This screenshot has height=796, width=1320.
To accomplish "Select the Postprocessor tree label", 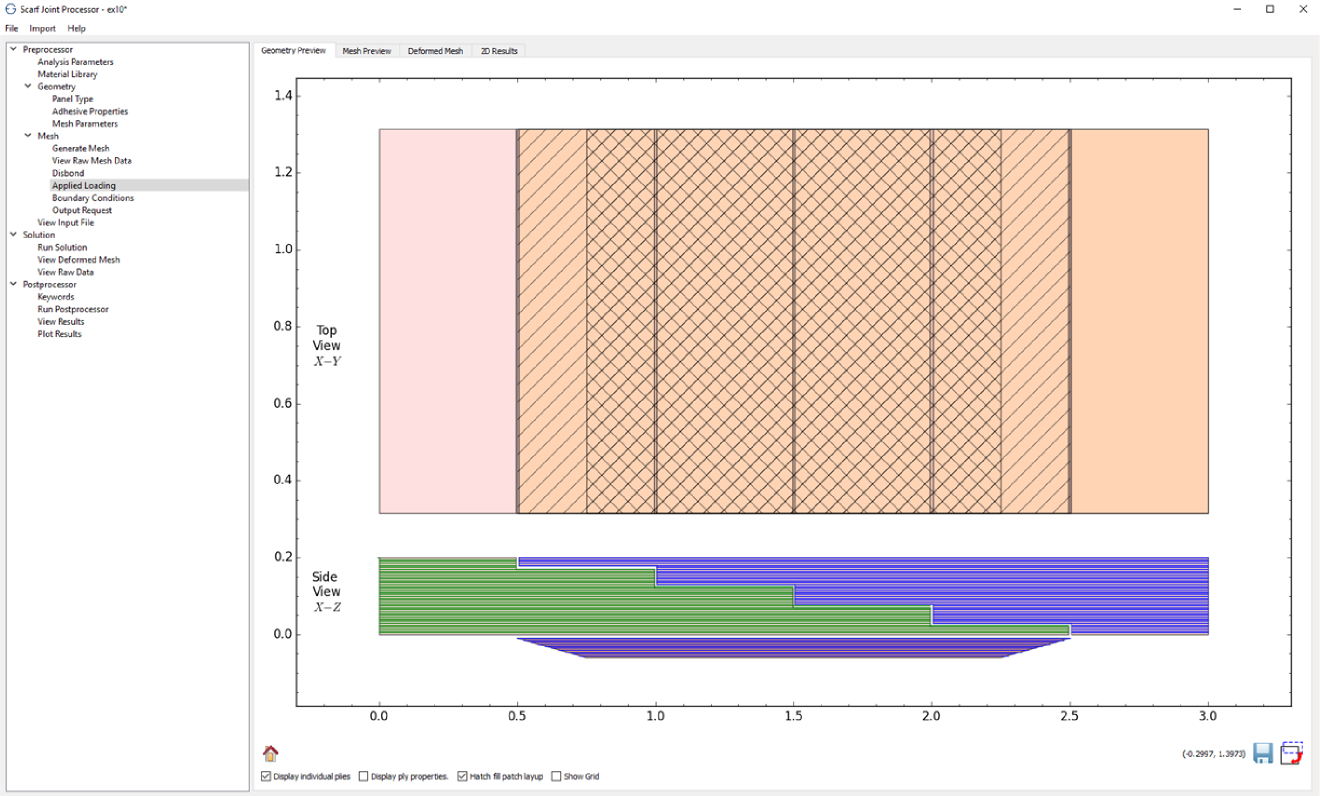I will 49,284.
